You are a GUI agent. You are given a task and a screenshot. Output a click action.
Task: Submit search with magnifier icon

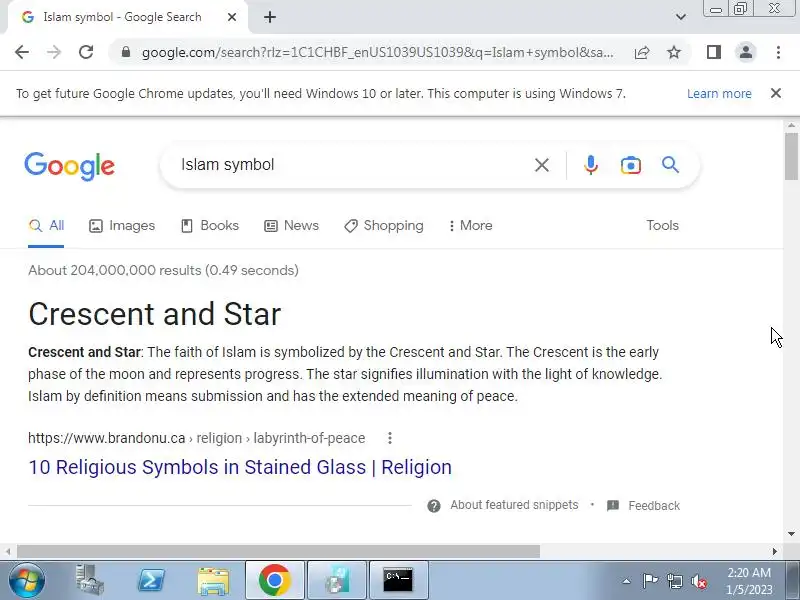670,165
